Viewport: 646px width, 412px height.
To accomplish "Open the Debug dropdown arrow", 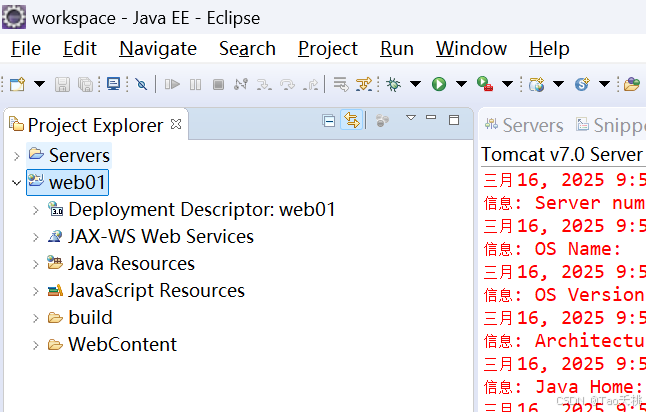I will 415,84.
